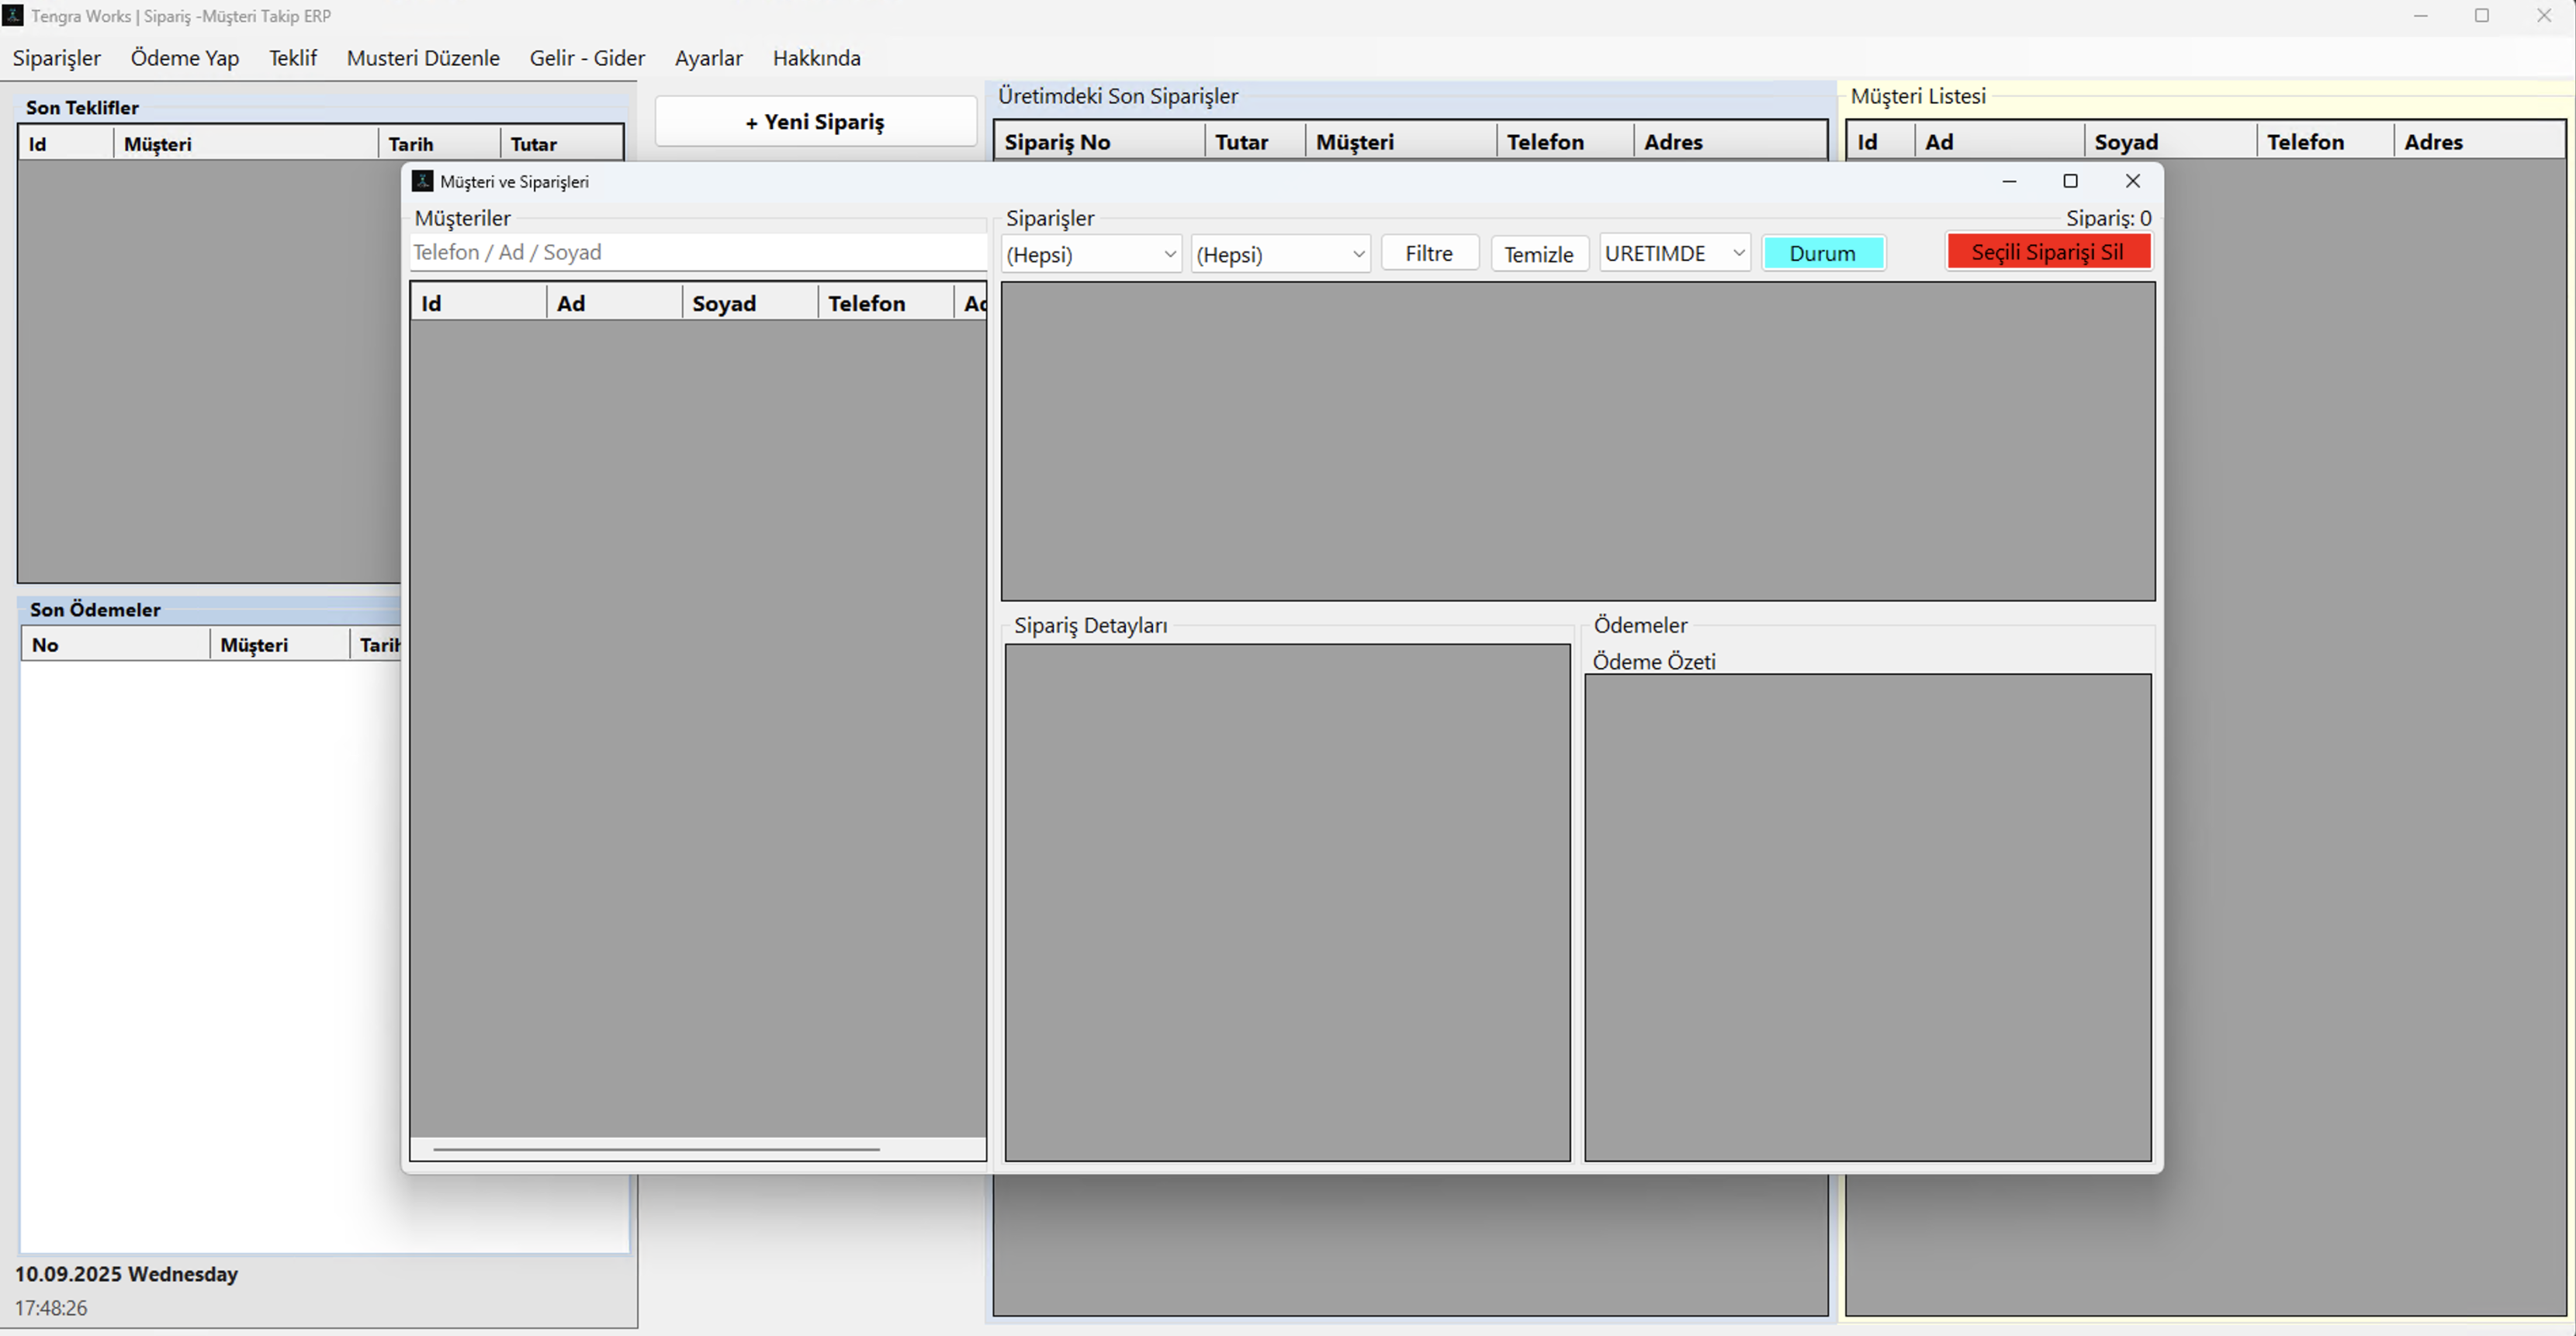Close the Müşteri ve Siparişleri dialog

pos(2132,181)
